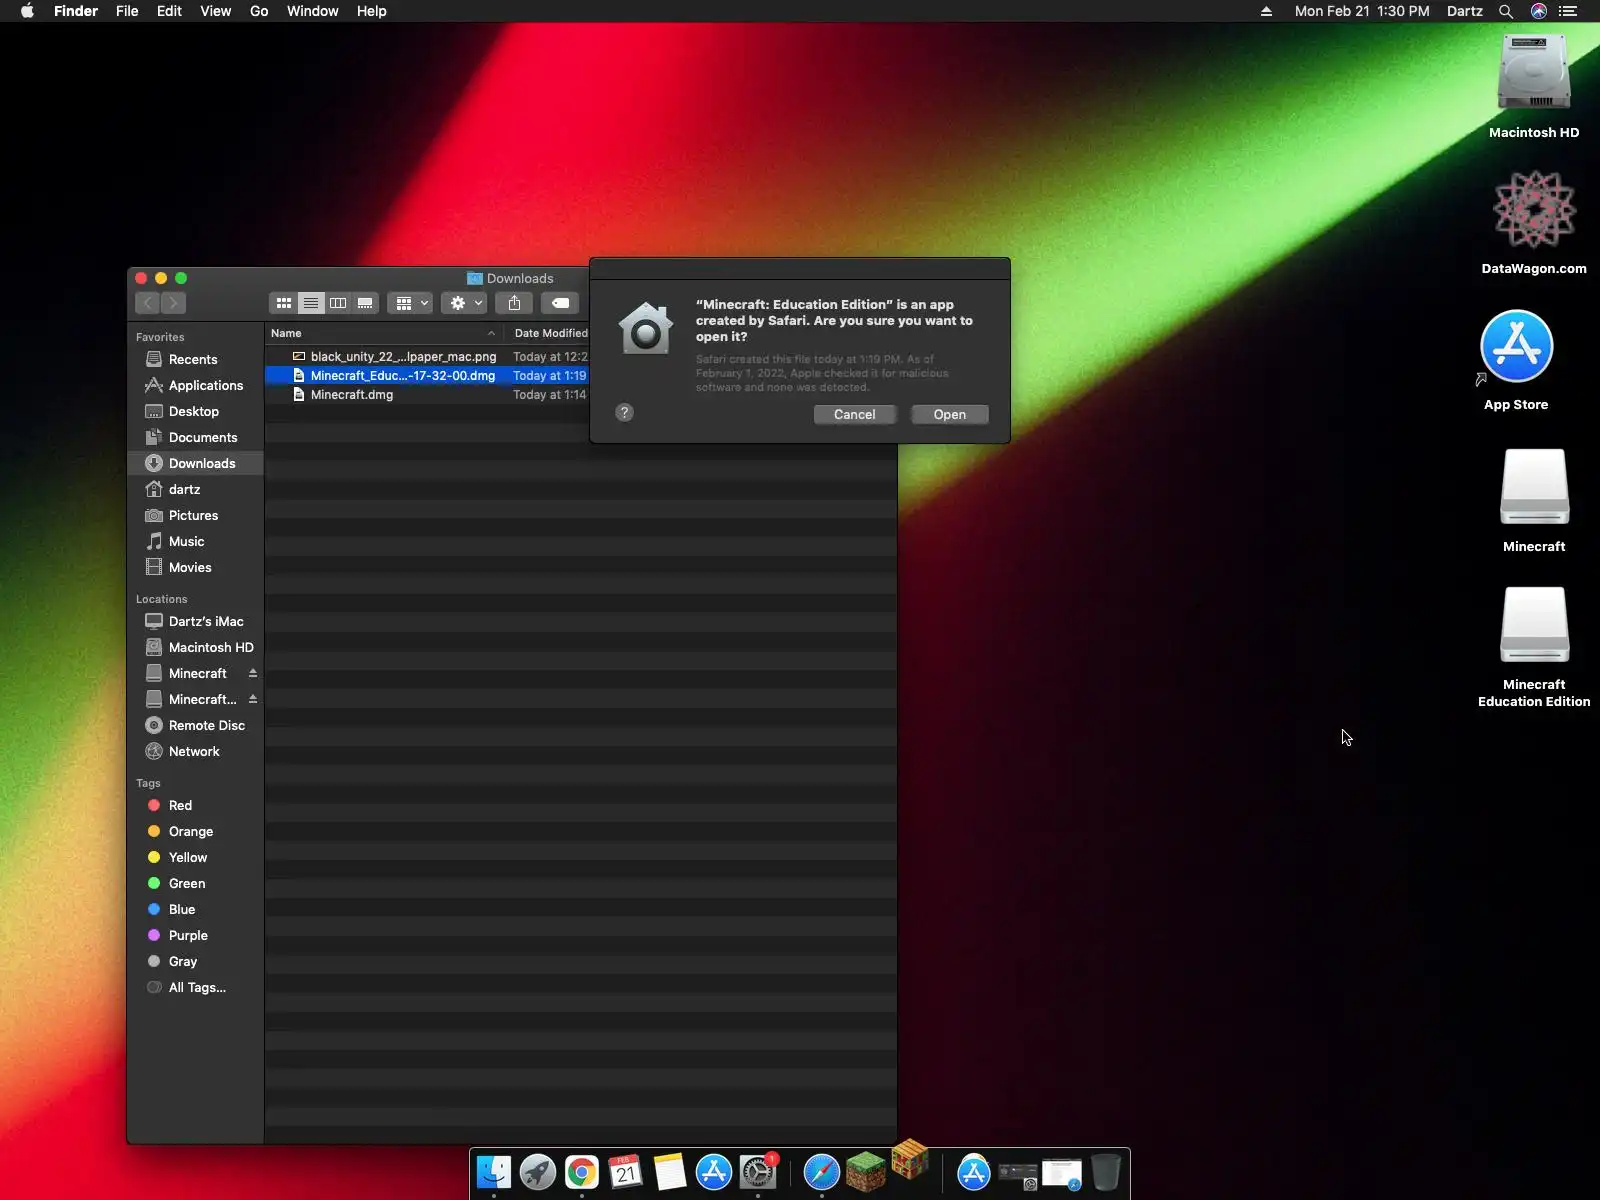This screenshot has height=1200, width=1600.
Task: Open the View menu
Action: 215,11
